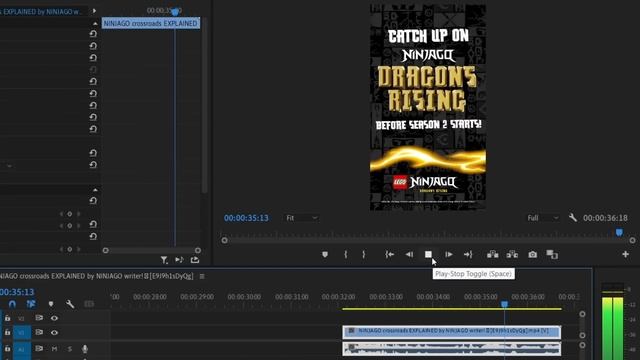This screenshot has height=360, width=640.
Task: Open the timeline sequence panel menu
Action: point(202,276)
